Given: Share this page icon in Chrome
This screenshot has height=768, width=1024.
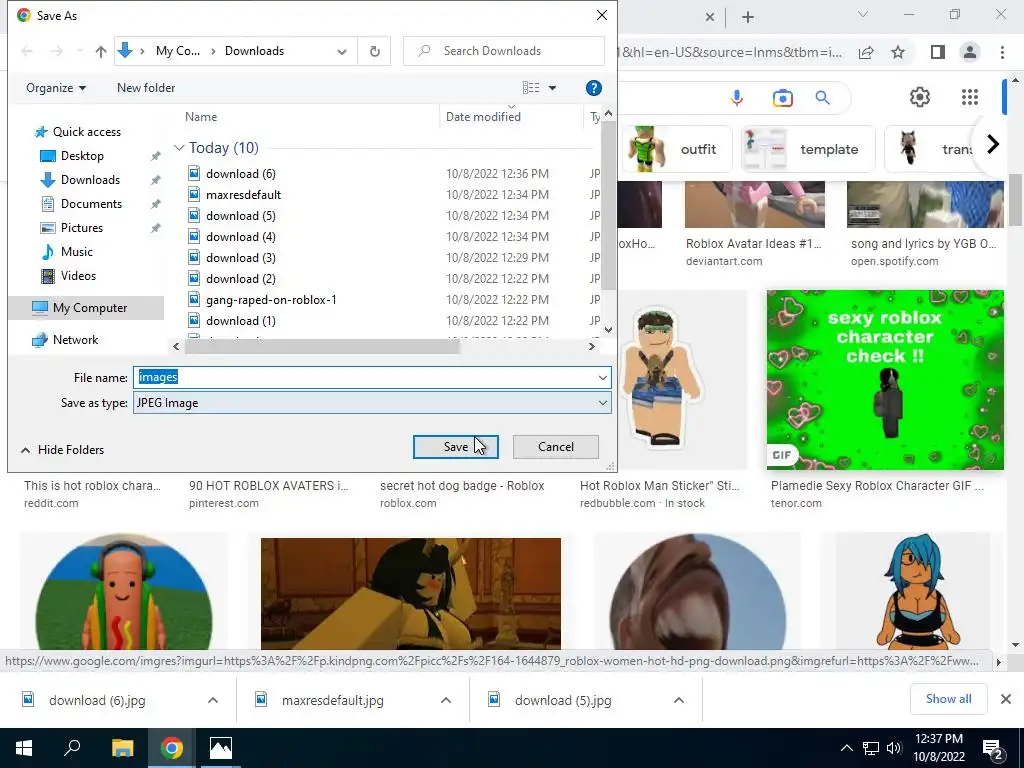Looking at the screenshot, I should (x=866, y=52).
